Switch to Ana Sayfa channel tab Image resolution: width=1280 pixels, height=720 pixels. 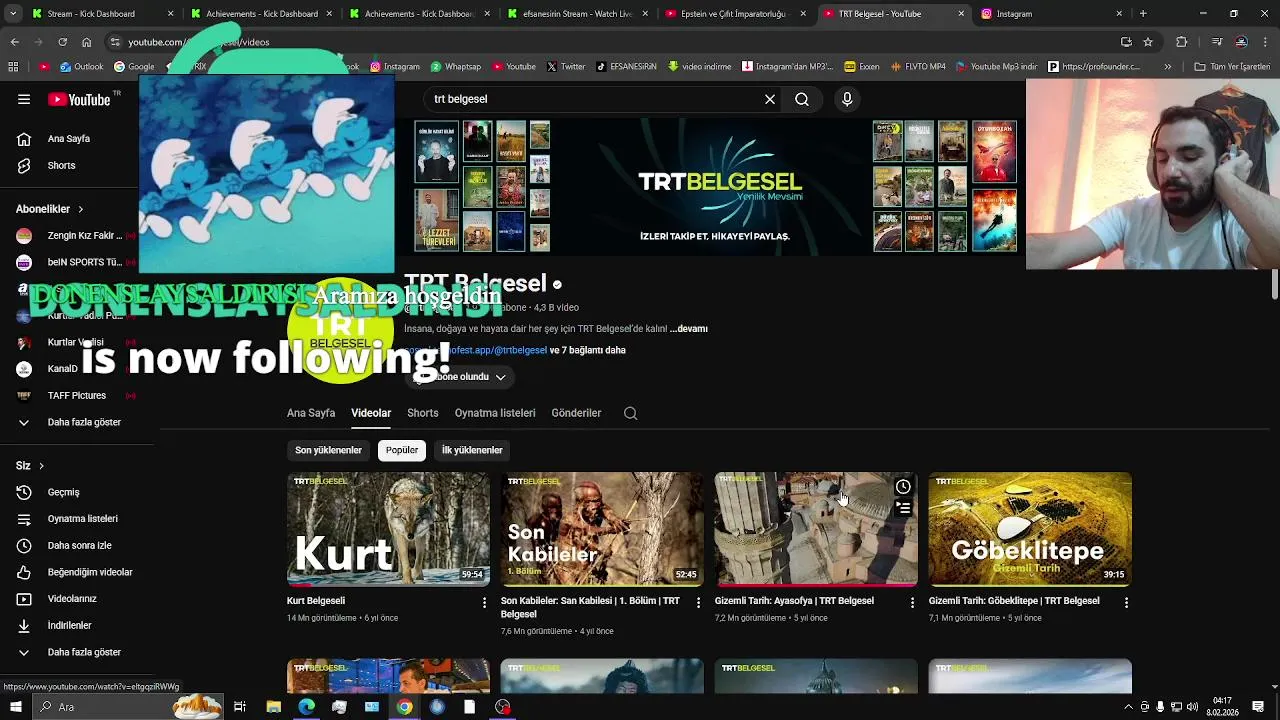click(311, 413)
